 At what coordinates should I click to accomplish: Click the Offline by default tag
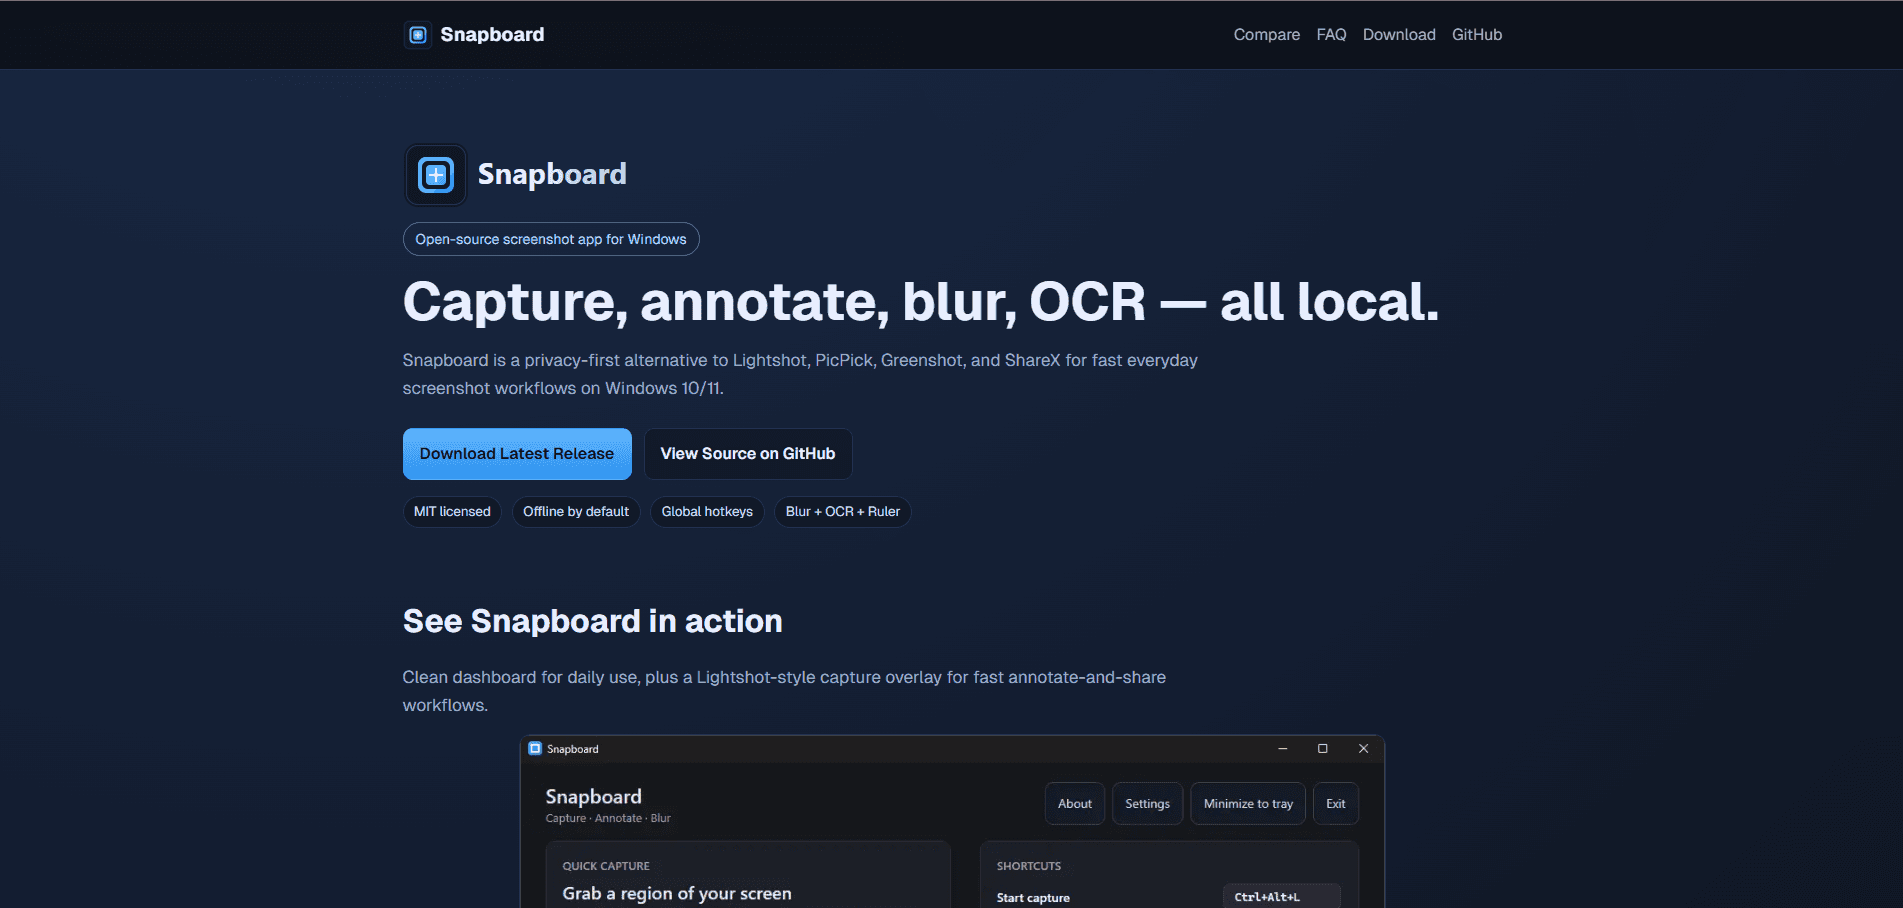click(576, 512)
